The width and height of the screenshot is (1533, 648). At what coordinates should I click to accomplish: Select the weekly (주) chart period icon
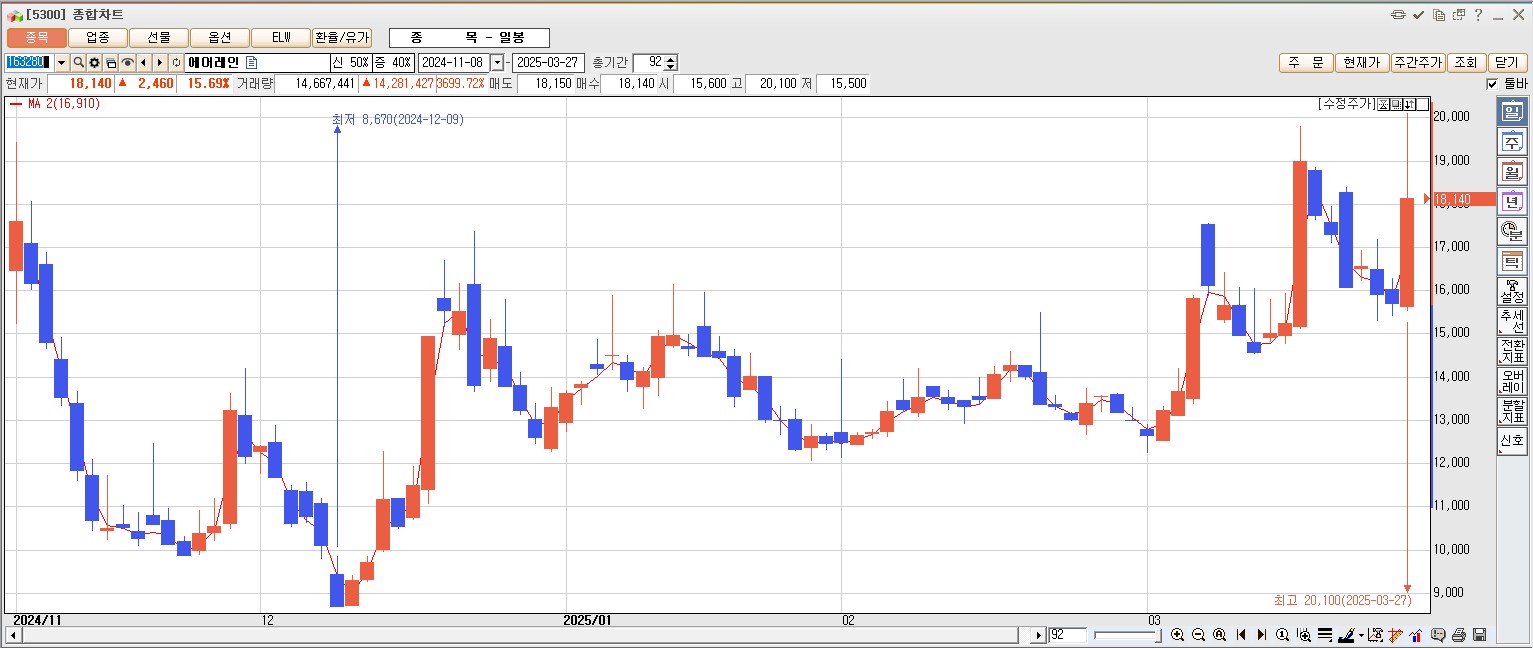coord(1511,142)
